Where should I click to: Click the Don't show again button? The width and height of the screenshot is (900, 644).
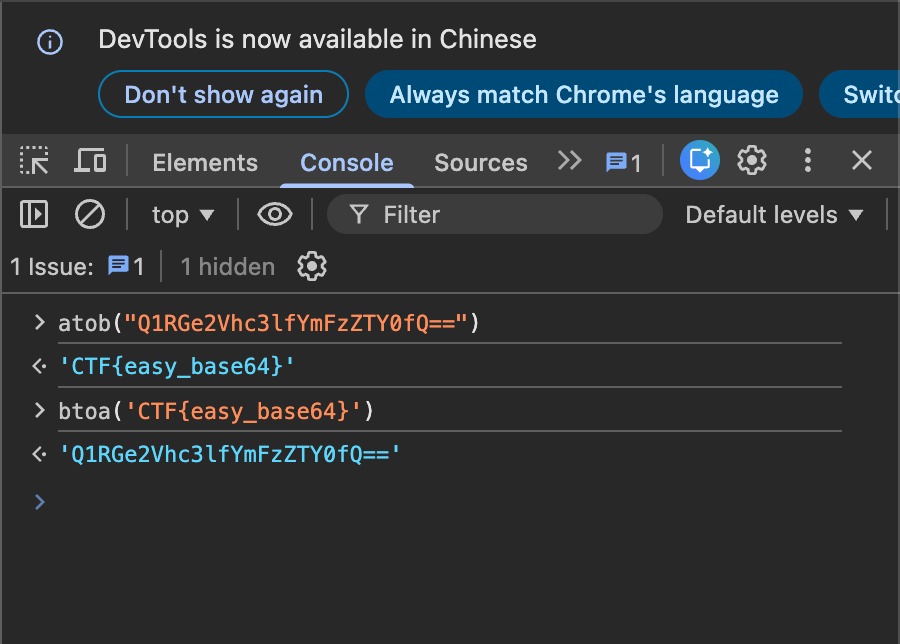pyautogui.click(x=223, y=95)
